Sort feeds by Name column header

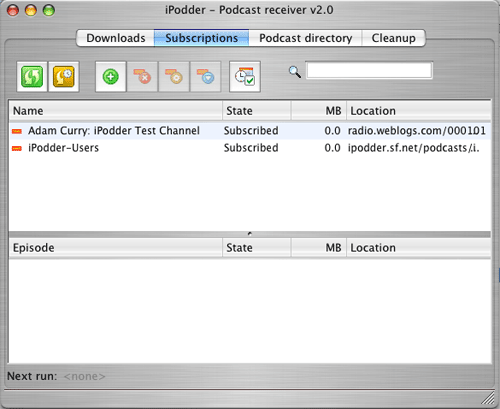tap(116, 111)
